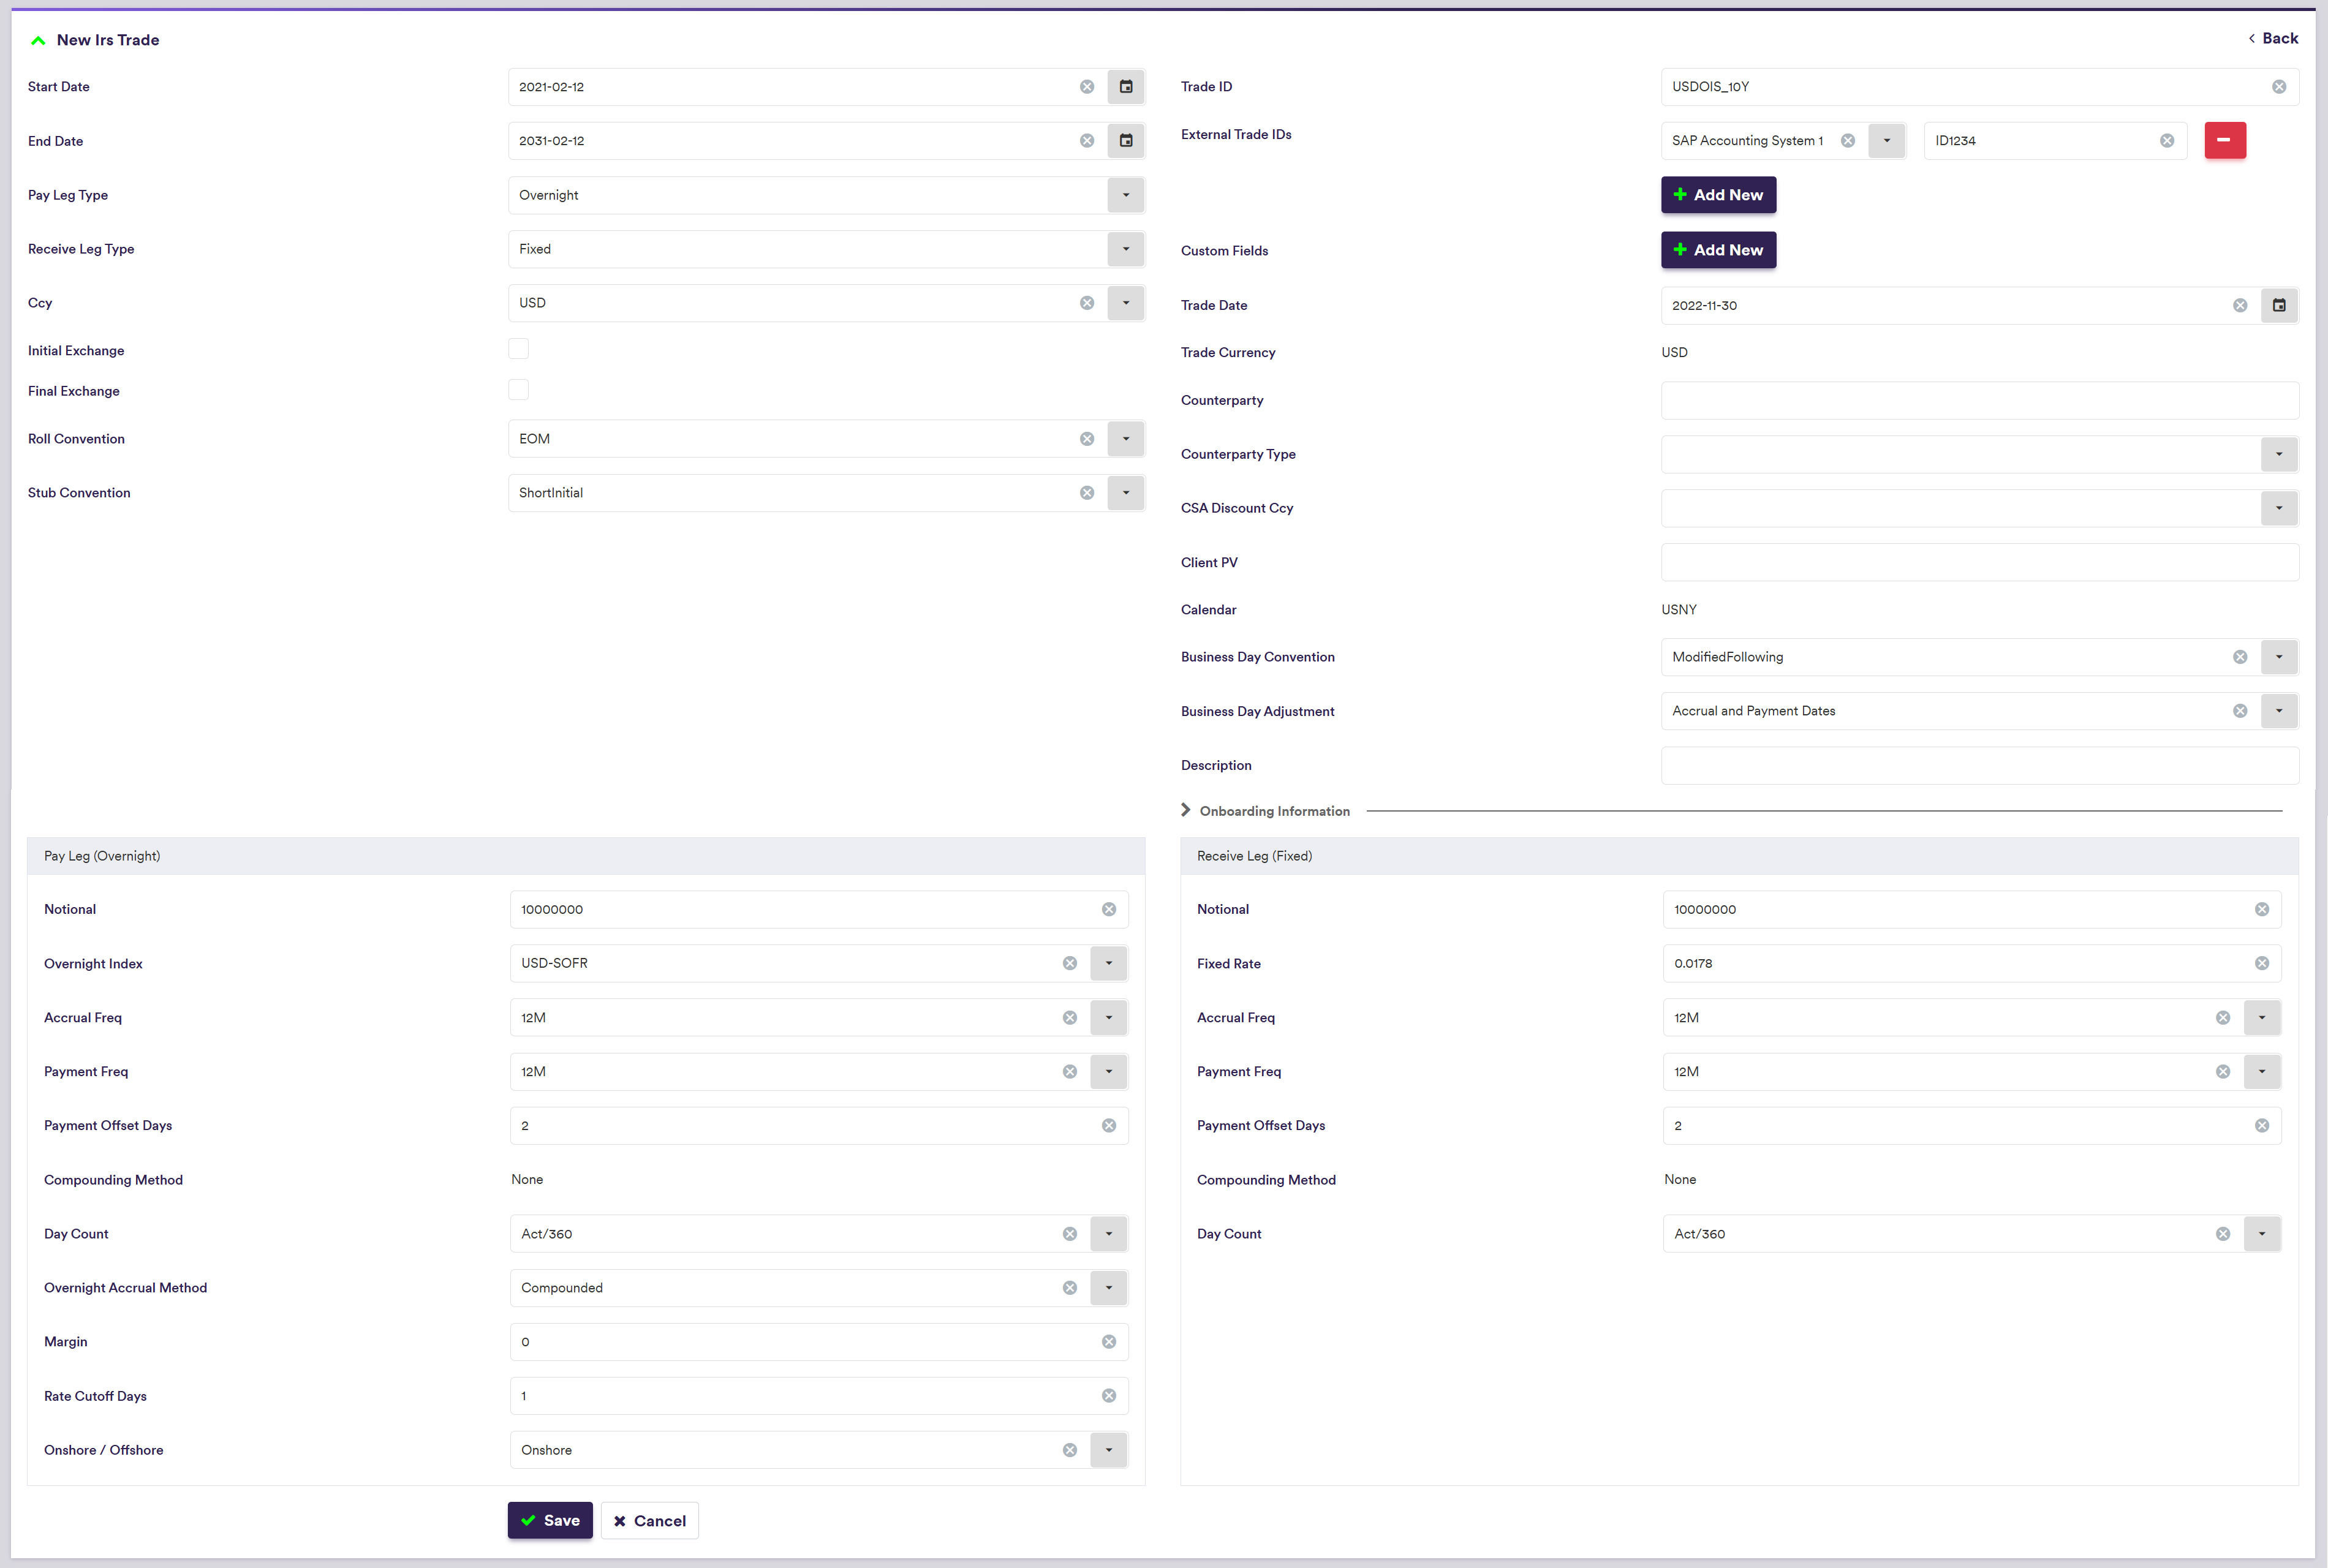Viewport: 2328px width, 1568px height.
Task: Open the Trade Date calendar picker
Action: pyautogui.click(x=2278, y=305)
